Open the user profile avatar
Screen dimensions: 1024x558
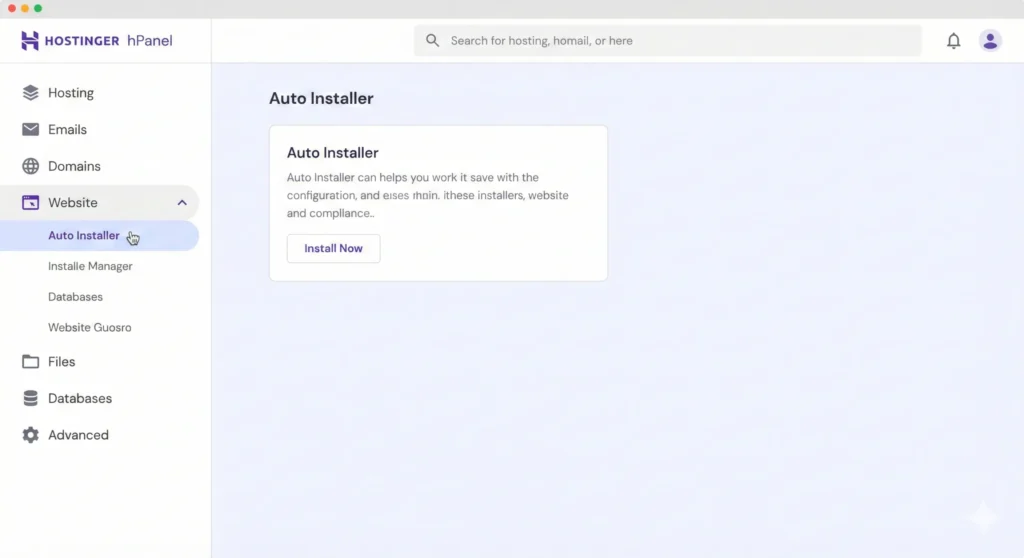pyautogui.click(x=990, y=41)
